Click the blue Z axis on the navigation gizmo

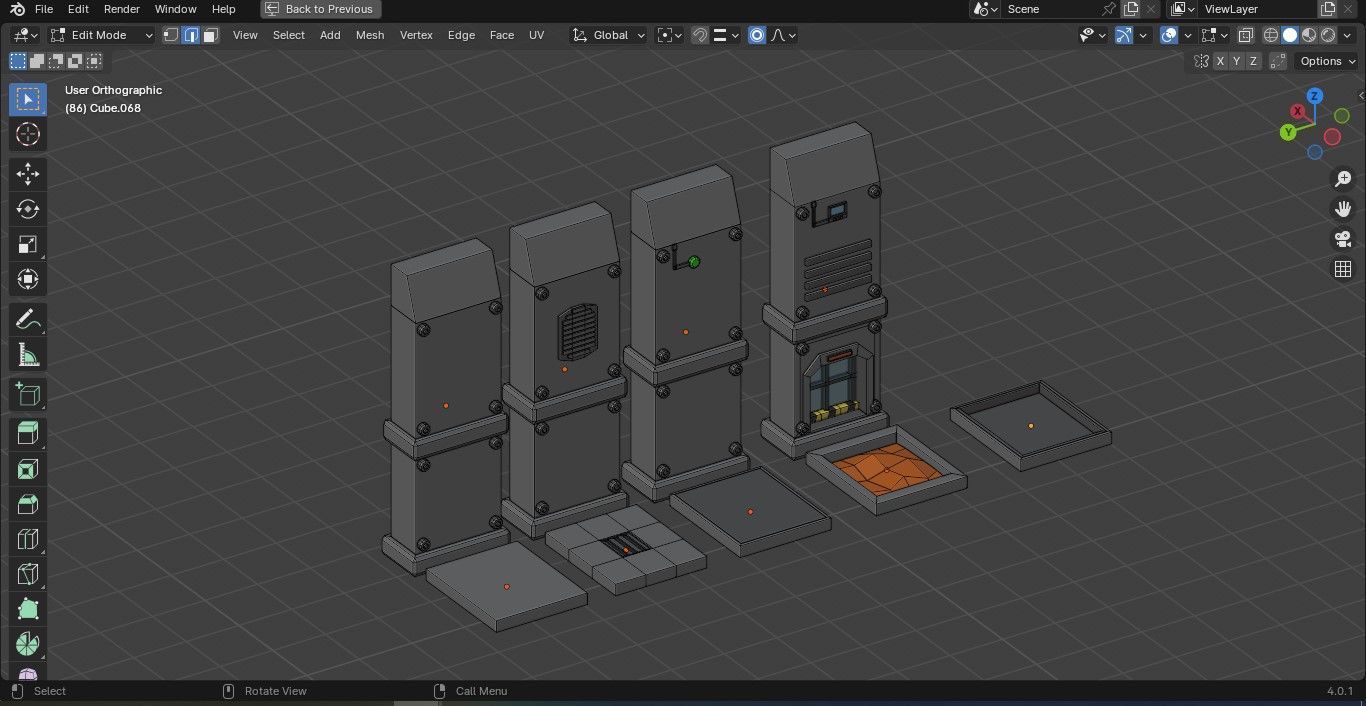click(1315, 96)
